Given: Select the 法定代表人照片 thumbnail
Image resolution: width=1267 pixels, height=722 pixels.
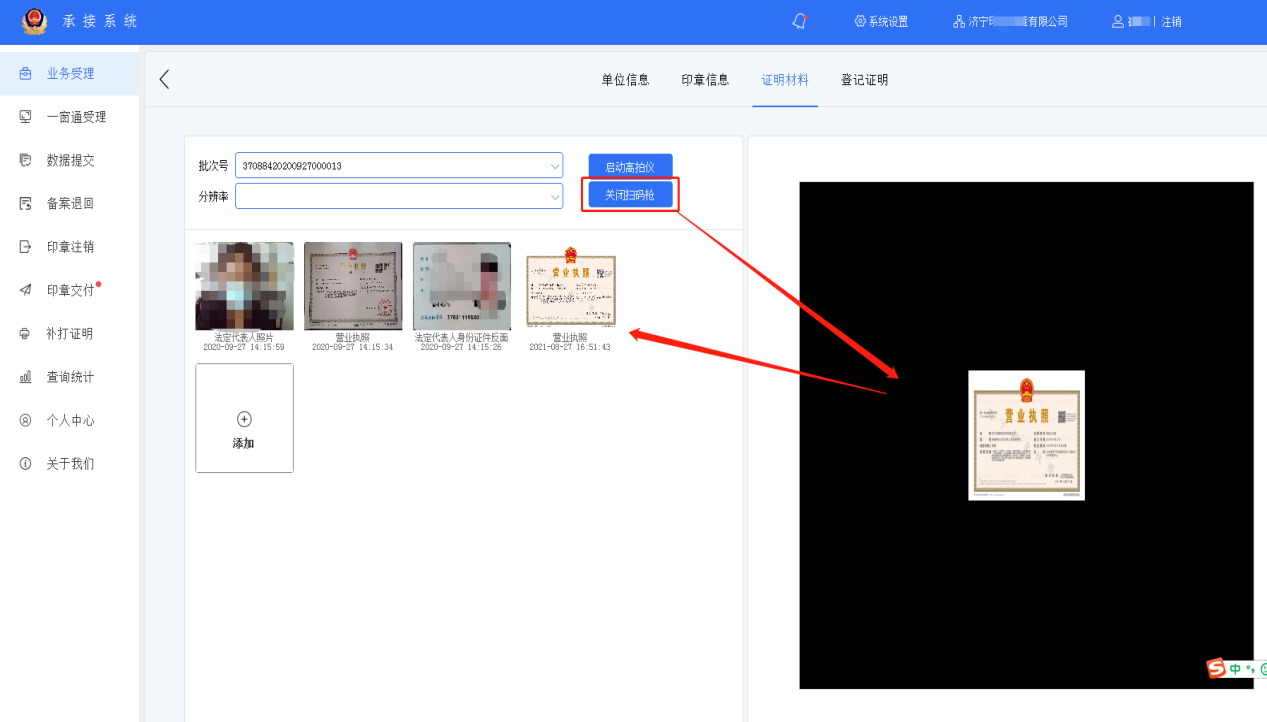Looking at the screenshot, I should click(x=244, y=286).
